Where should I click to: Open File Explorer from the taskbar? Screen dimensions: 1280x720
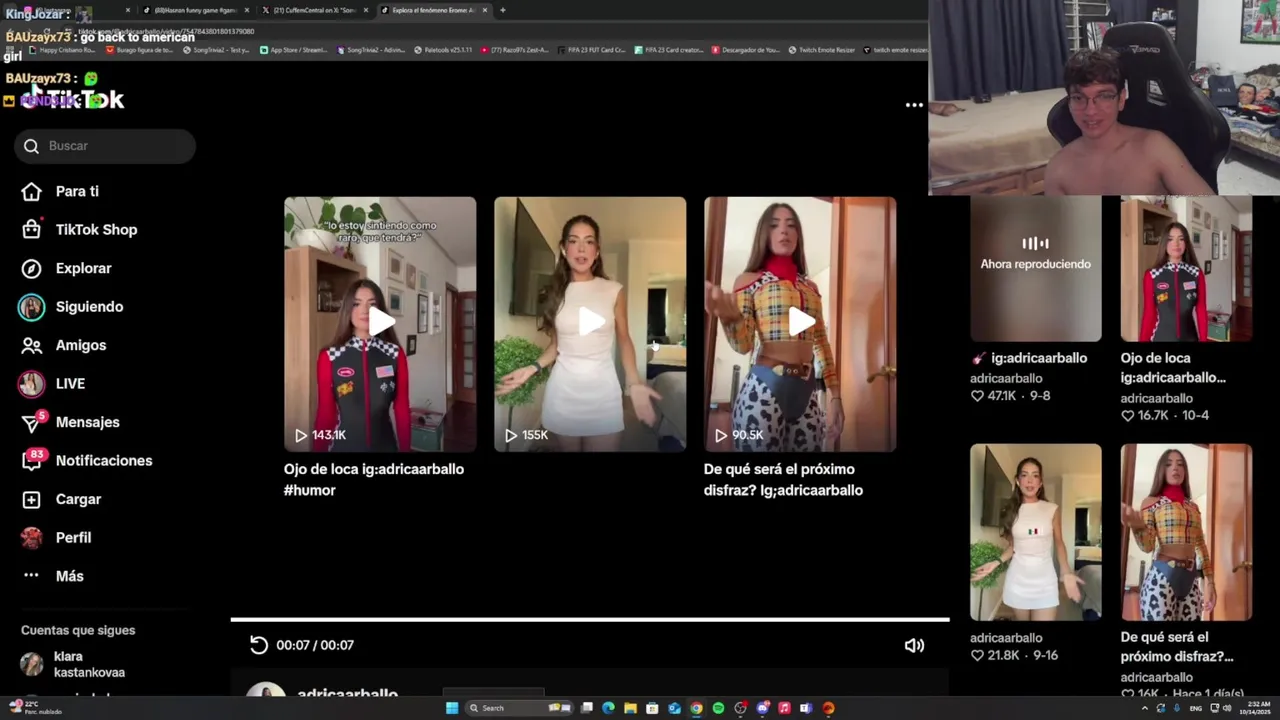[x=630, y=708]
